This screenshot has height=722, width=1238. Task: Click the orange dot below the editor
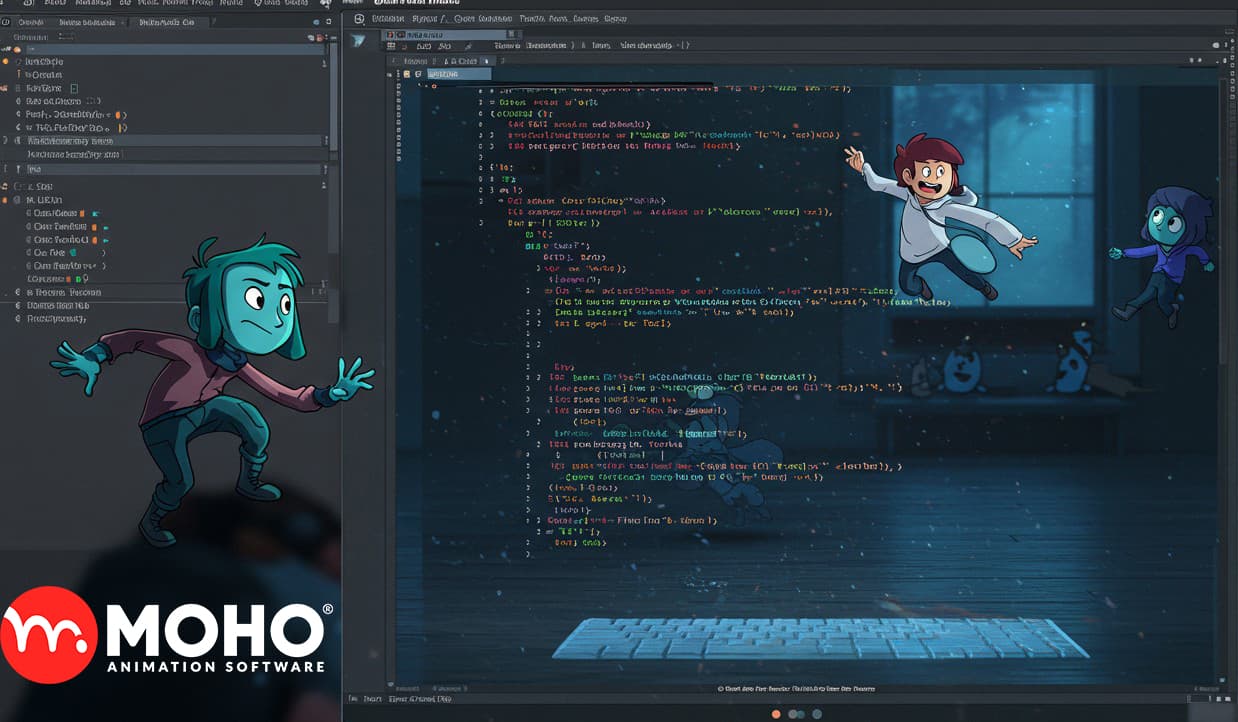776,714
